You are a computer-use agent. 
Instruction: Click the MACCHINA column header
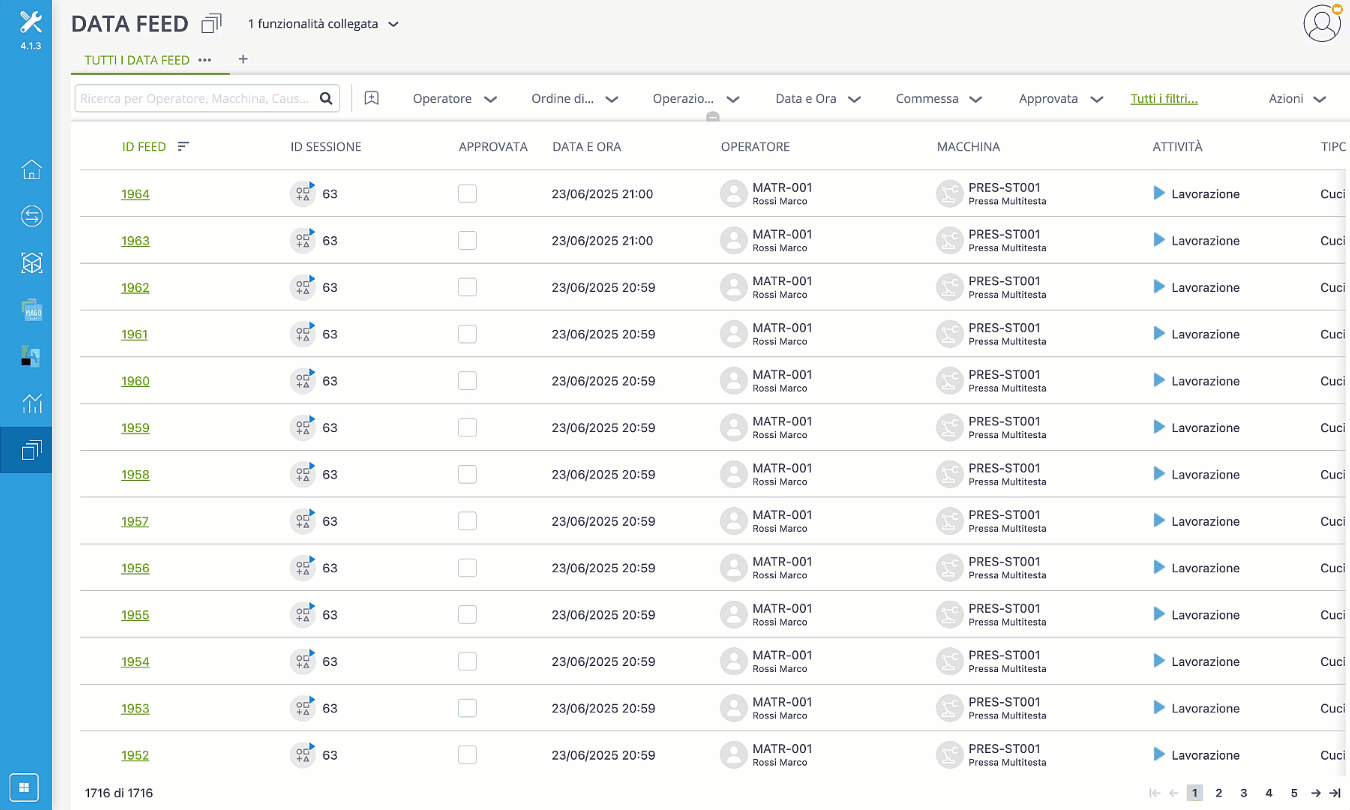pyautogui.click(x=968, y=147)
